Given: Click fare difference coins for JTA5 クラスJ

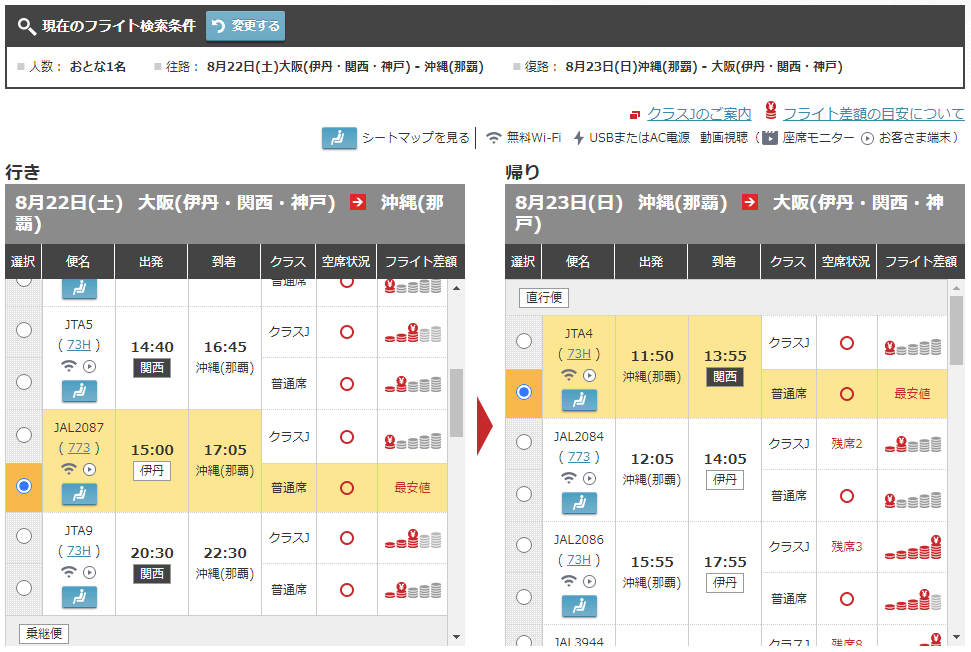Looking at the screenshot, I should coord(413,333).
